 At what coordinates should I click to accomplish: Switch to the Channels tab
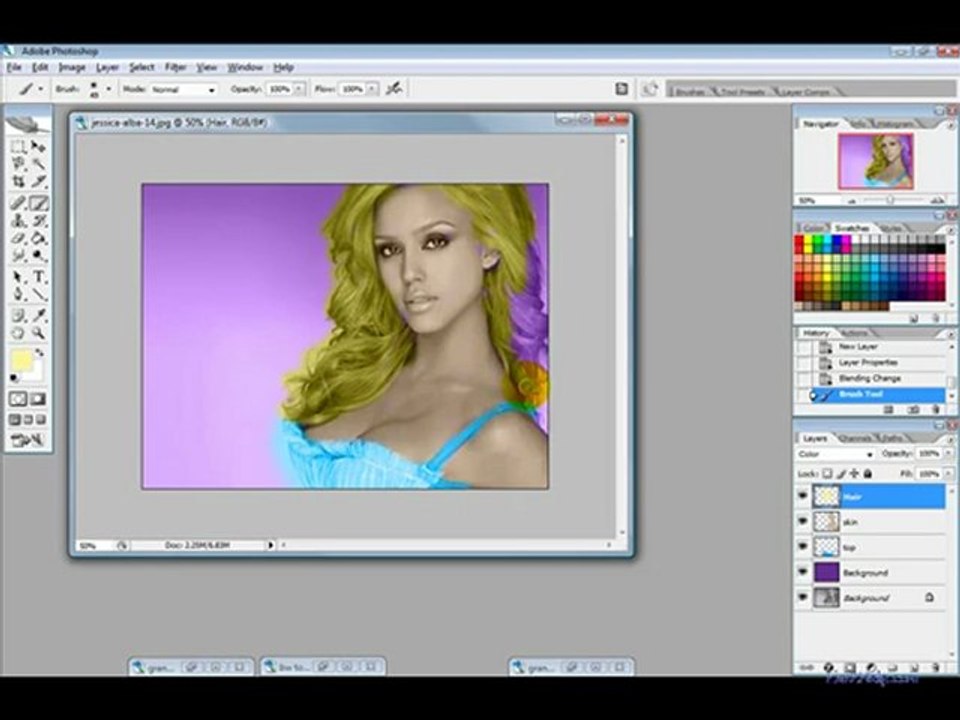[855, 438]
